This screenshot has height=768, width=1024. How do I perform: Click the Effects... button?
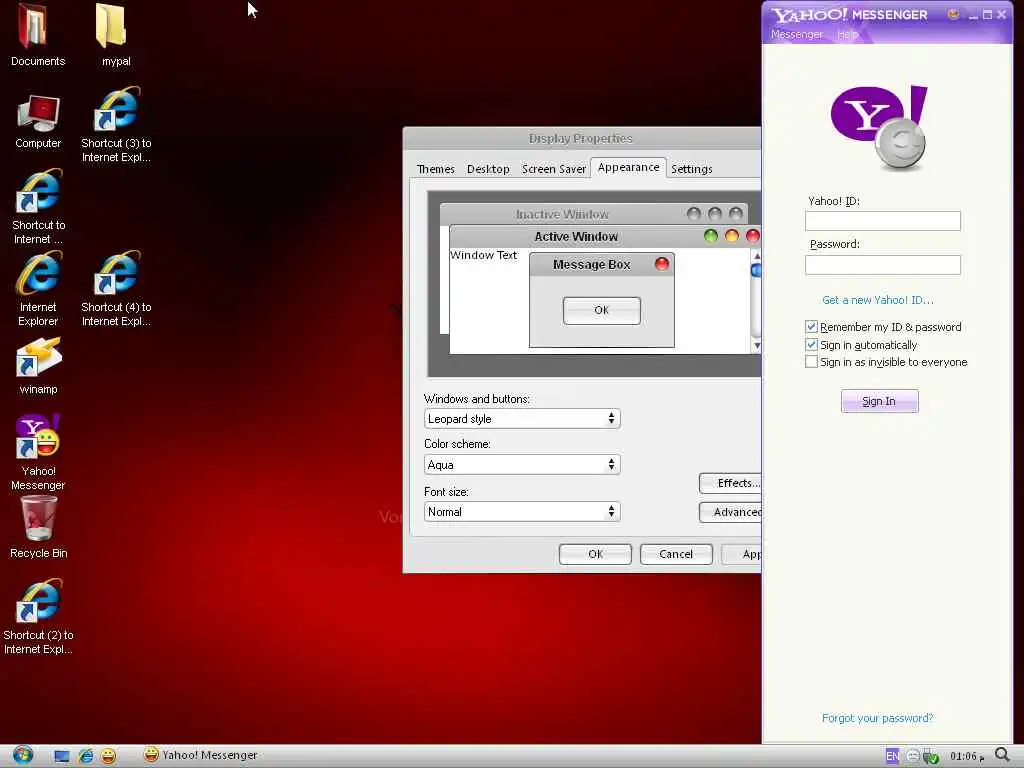pos(730,483)
